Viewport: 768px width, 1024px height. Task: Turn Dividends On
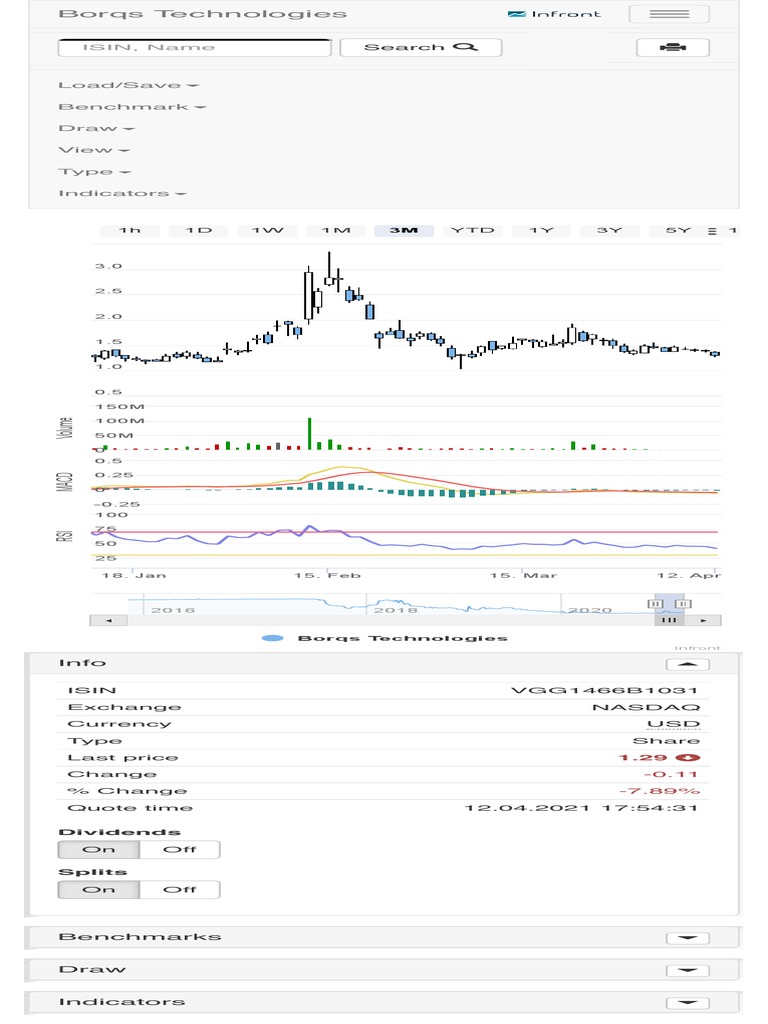[99, 850]
